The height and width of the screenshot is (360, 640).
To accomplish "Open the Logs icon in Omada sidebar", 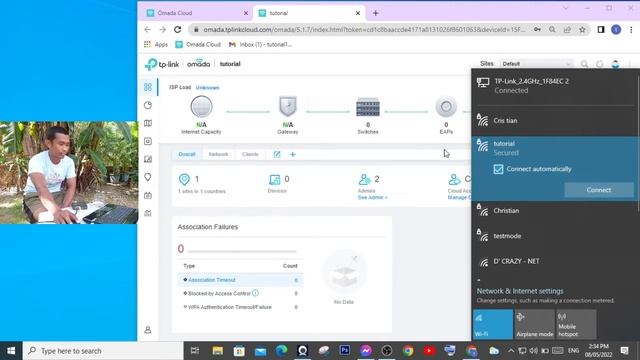I will pyautogui.click(x=148, y=196).
